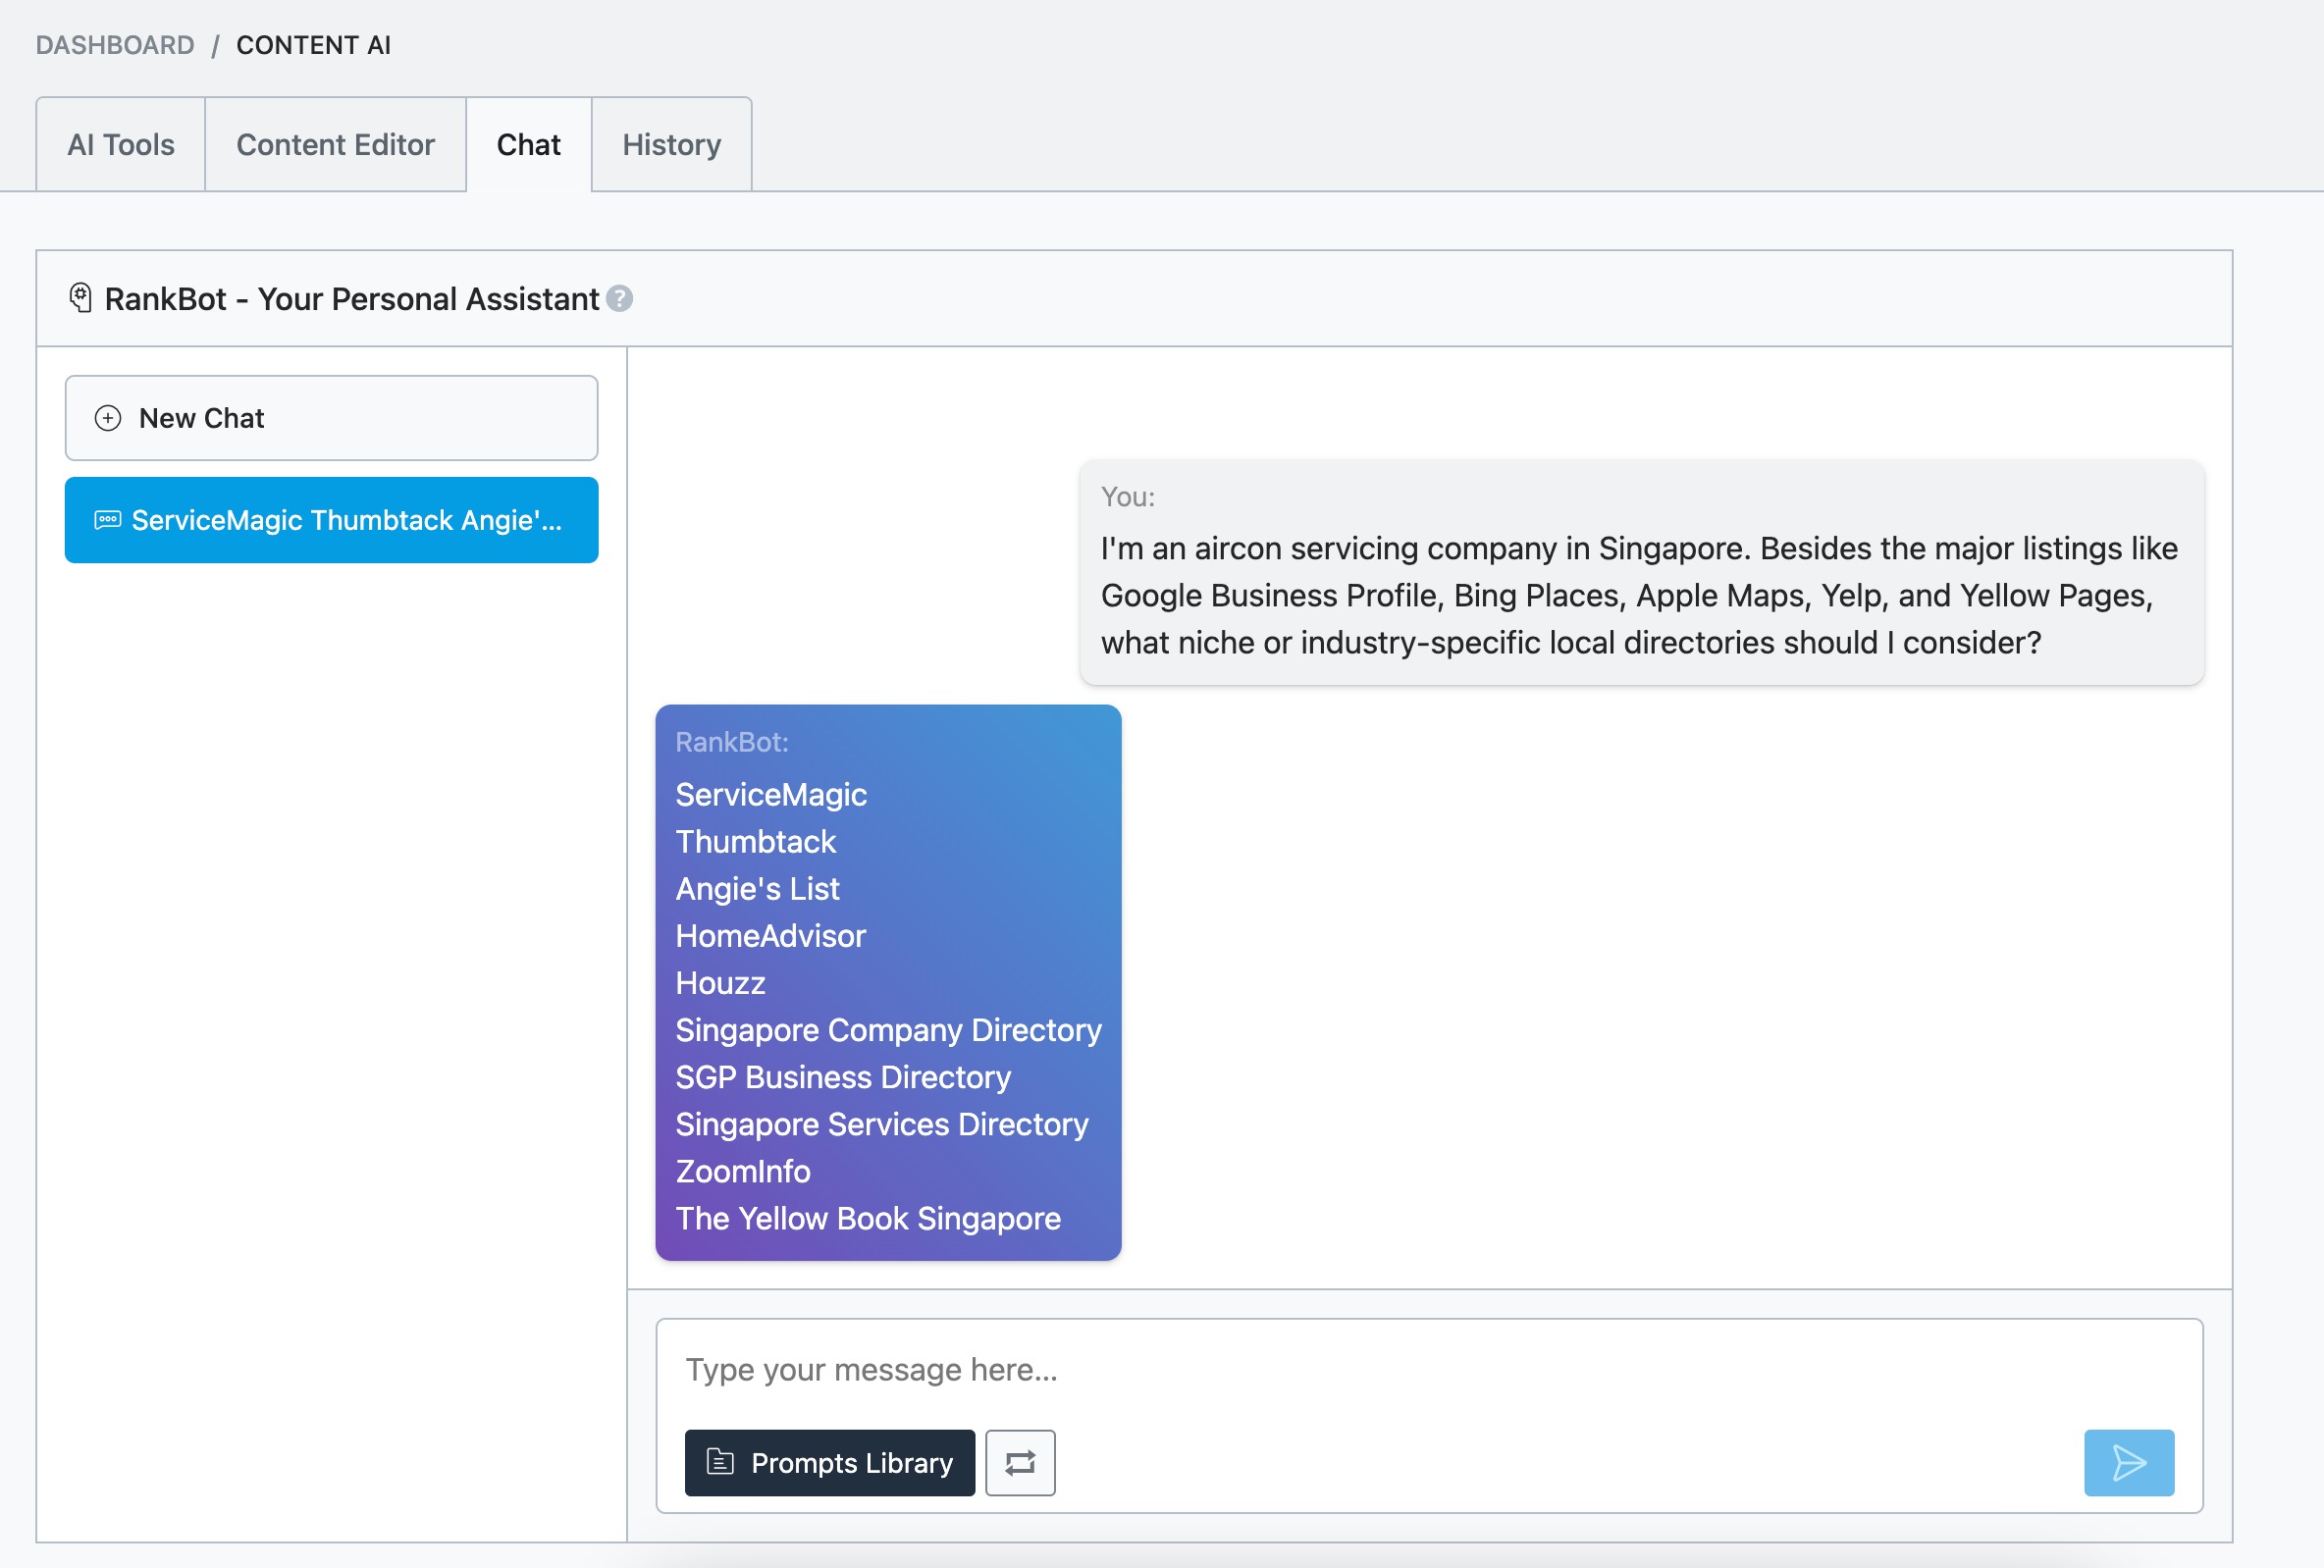Open the Prompts Library
Image resolution: width=2324 pixels, height=1568 pixels.
830,1463
